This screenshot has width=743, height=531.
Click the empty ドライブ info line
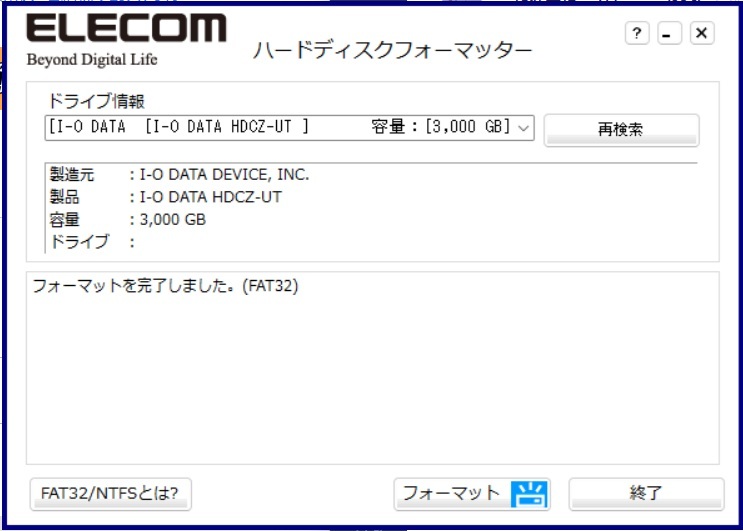[x=92, y=242]
